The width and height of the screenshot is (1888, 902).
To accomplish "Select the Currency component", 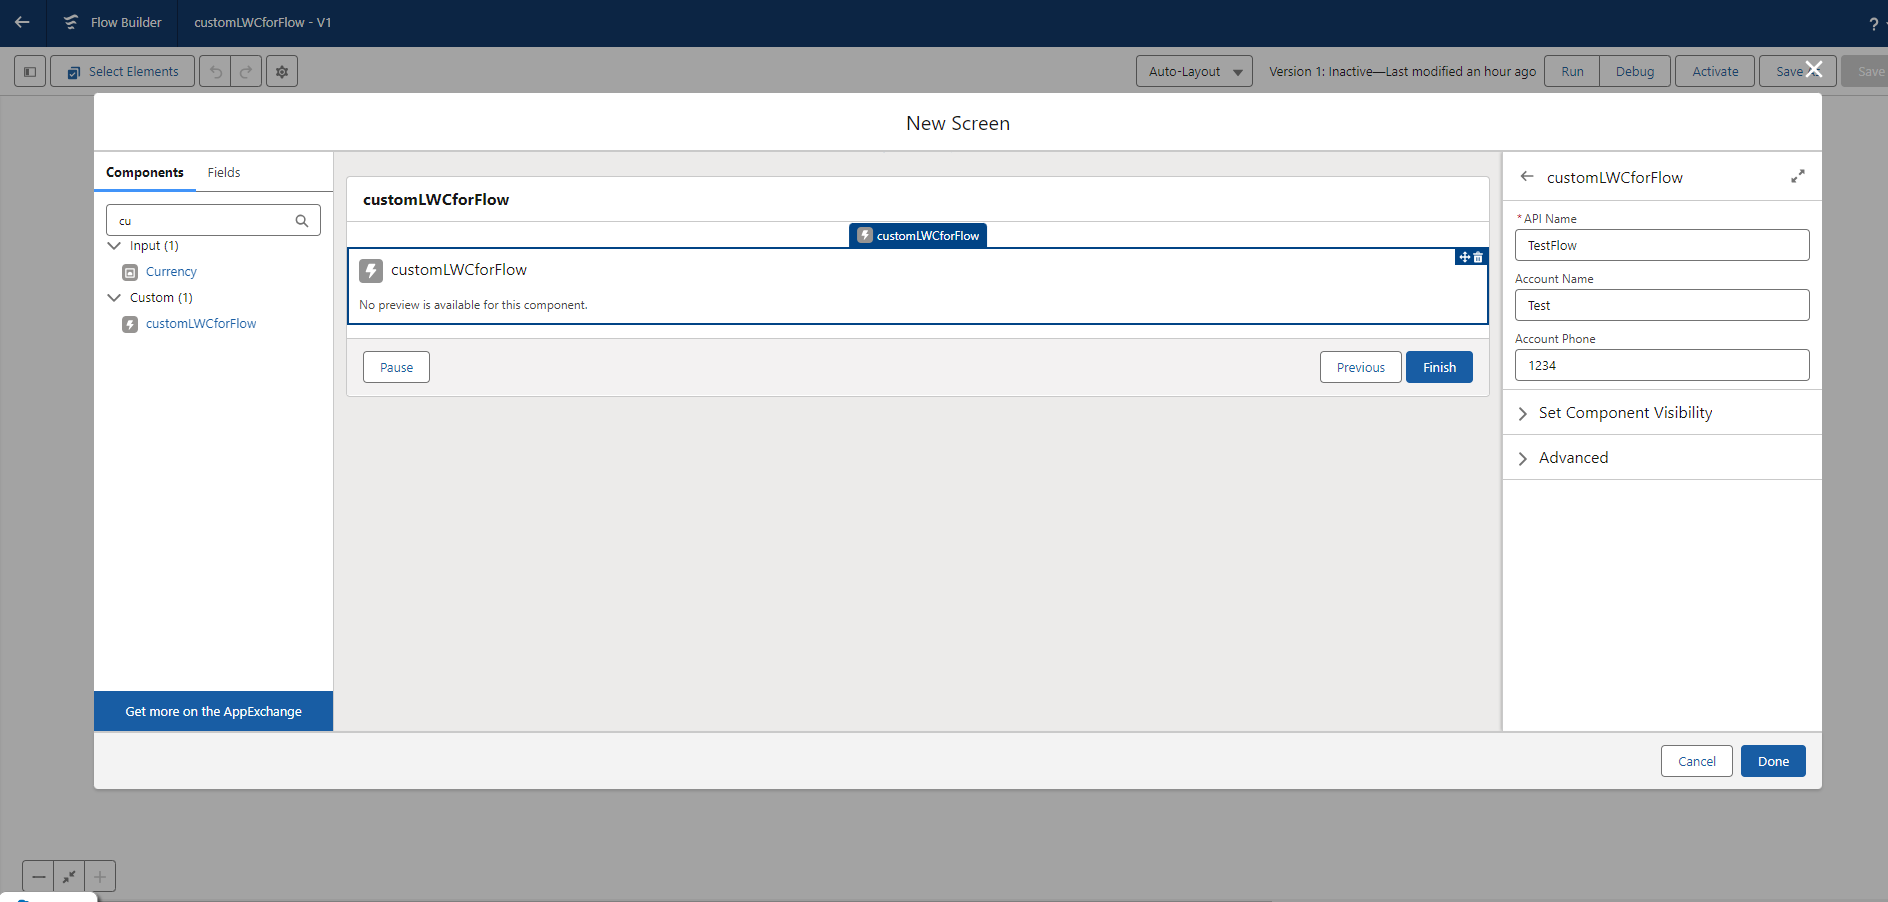I will (171, 272).
